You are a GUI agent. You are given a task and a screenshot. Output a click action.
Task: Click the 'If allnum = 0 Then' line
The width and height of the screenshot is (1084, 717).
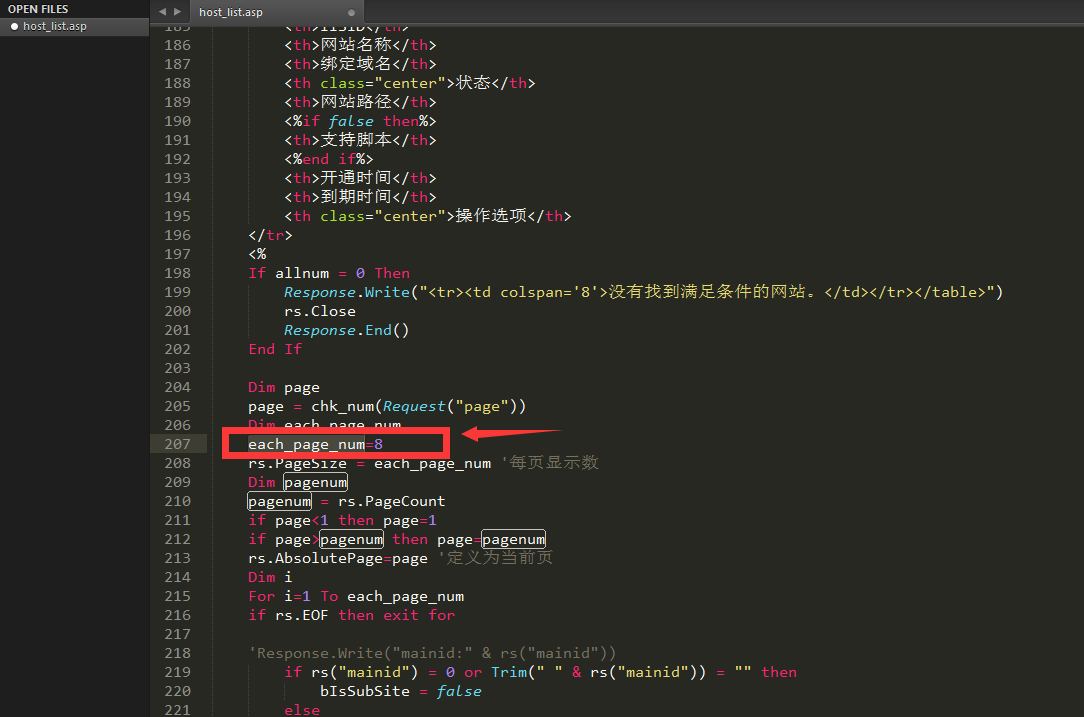click(329, 273)
